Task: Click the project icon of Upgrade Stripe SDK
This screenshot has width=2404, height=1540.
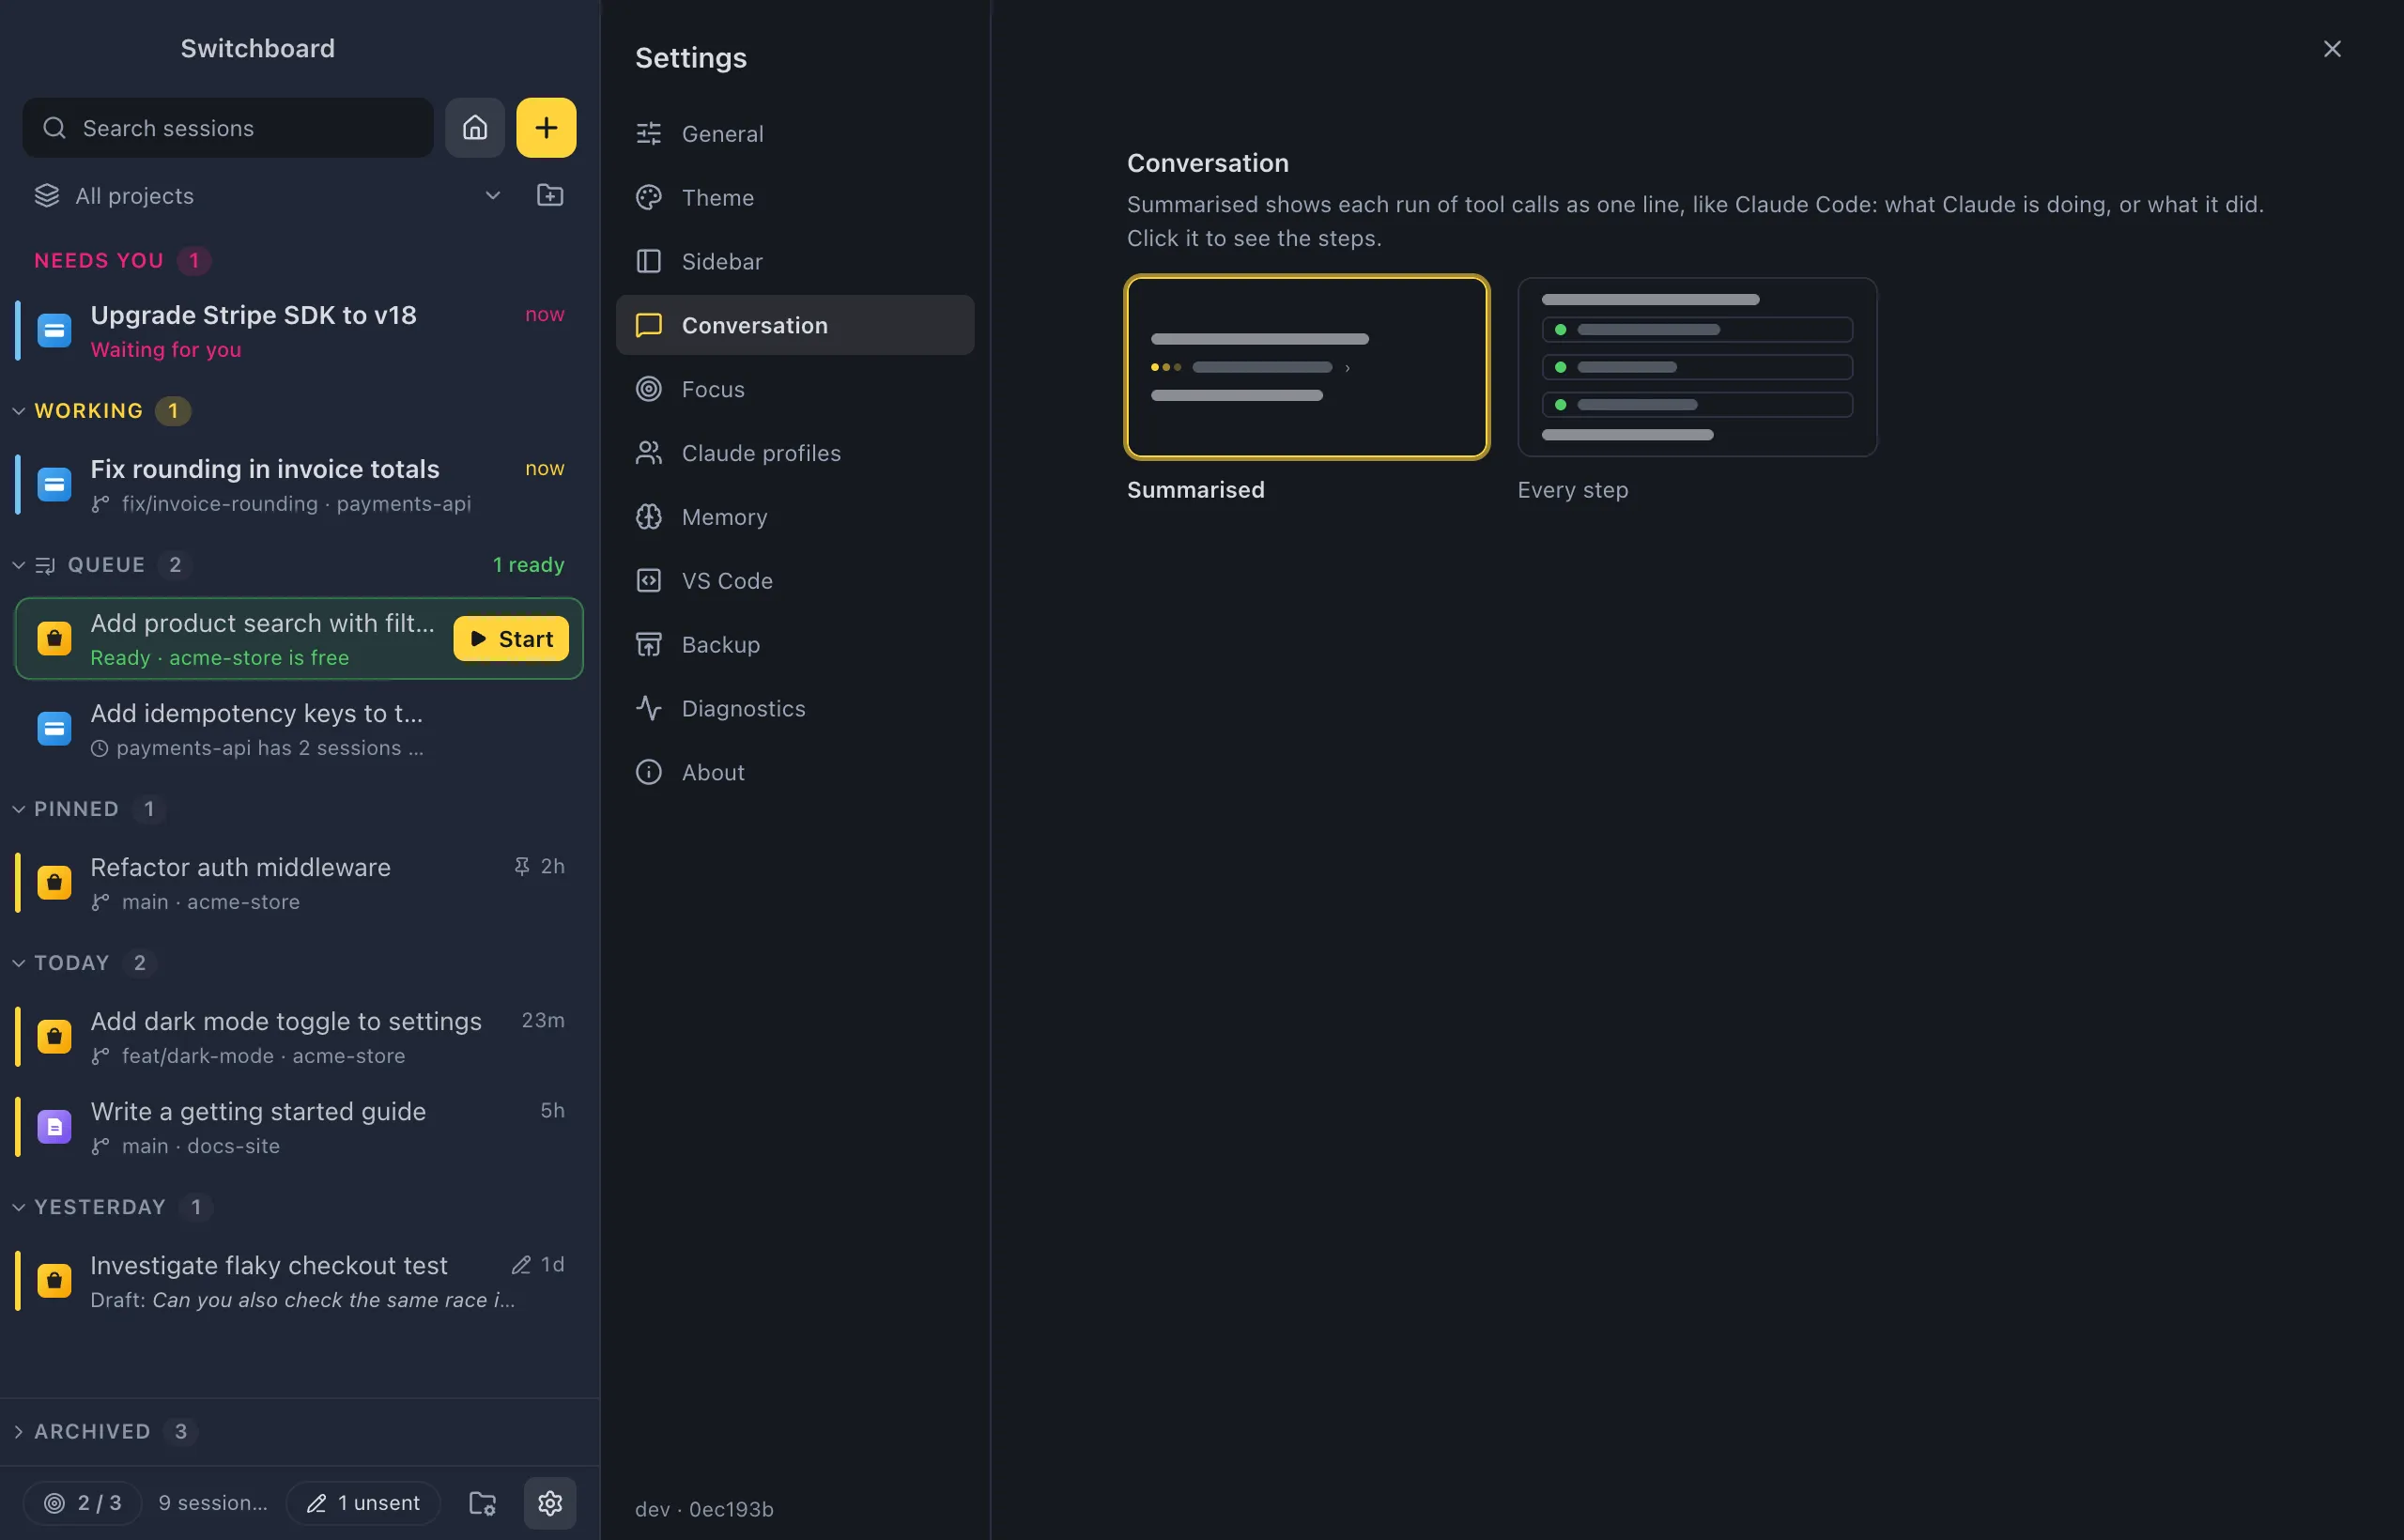Action: tap(54, 330)
